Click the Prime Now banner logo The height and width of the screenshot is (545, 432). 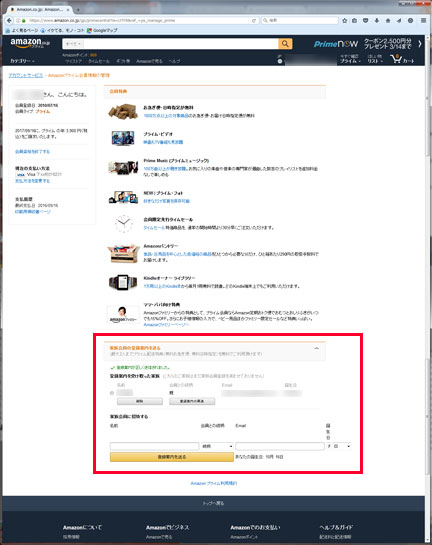[335, 44]
